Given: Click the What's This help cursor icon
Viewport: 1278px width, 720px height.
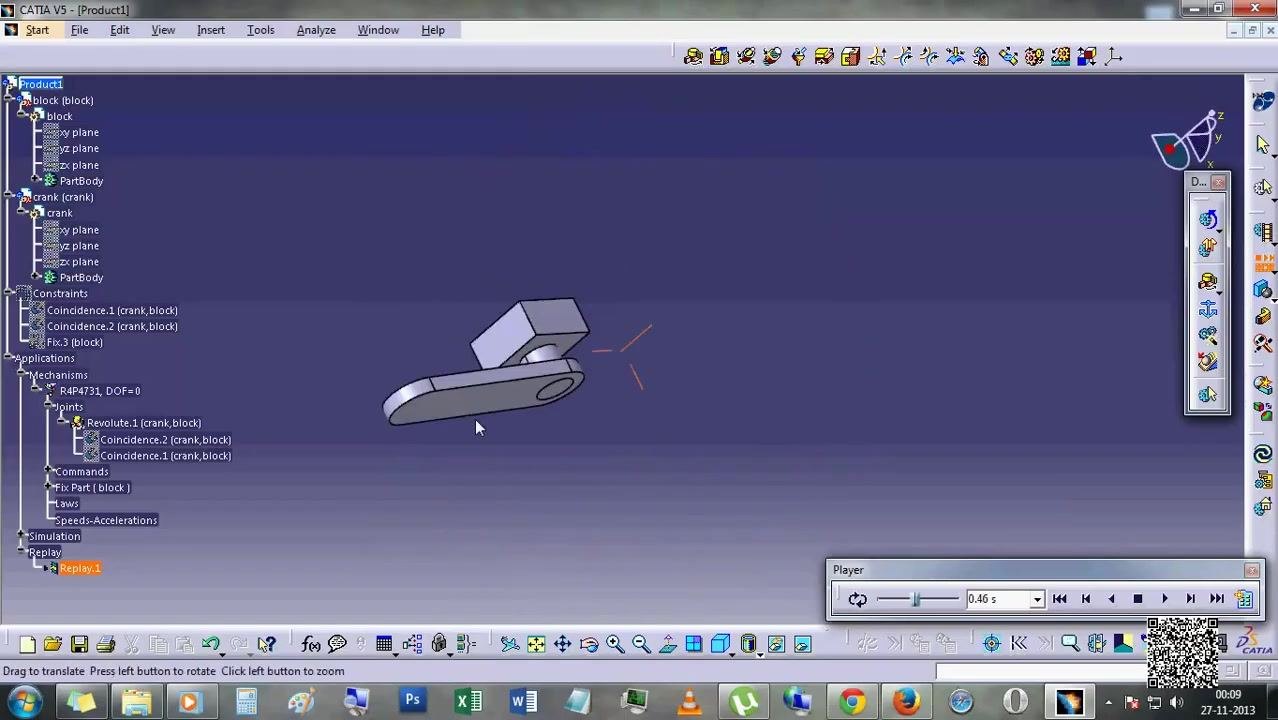Looking at the screenshot, I should pyautogui.click(x=266, y=645).
